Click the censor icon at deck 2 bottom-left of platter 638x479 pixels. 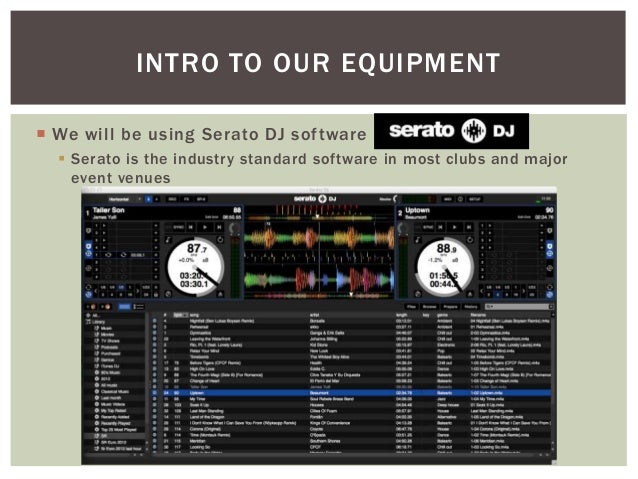coord(418,294)
